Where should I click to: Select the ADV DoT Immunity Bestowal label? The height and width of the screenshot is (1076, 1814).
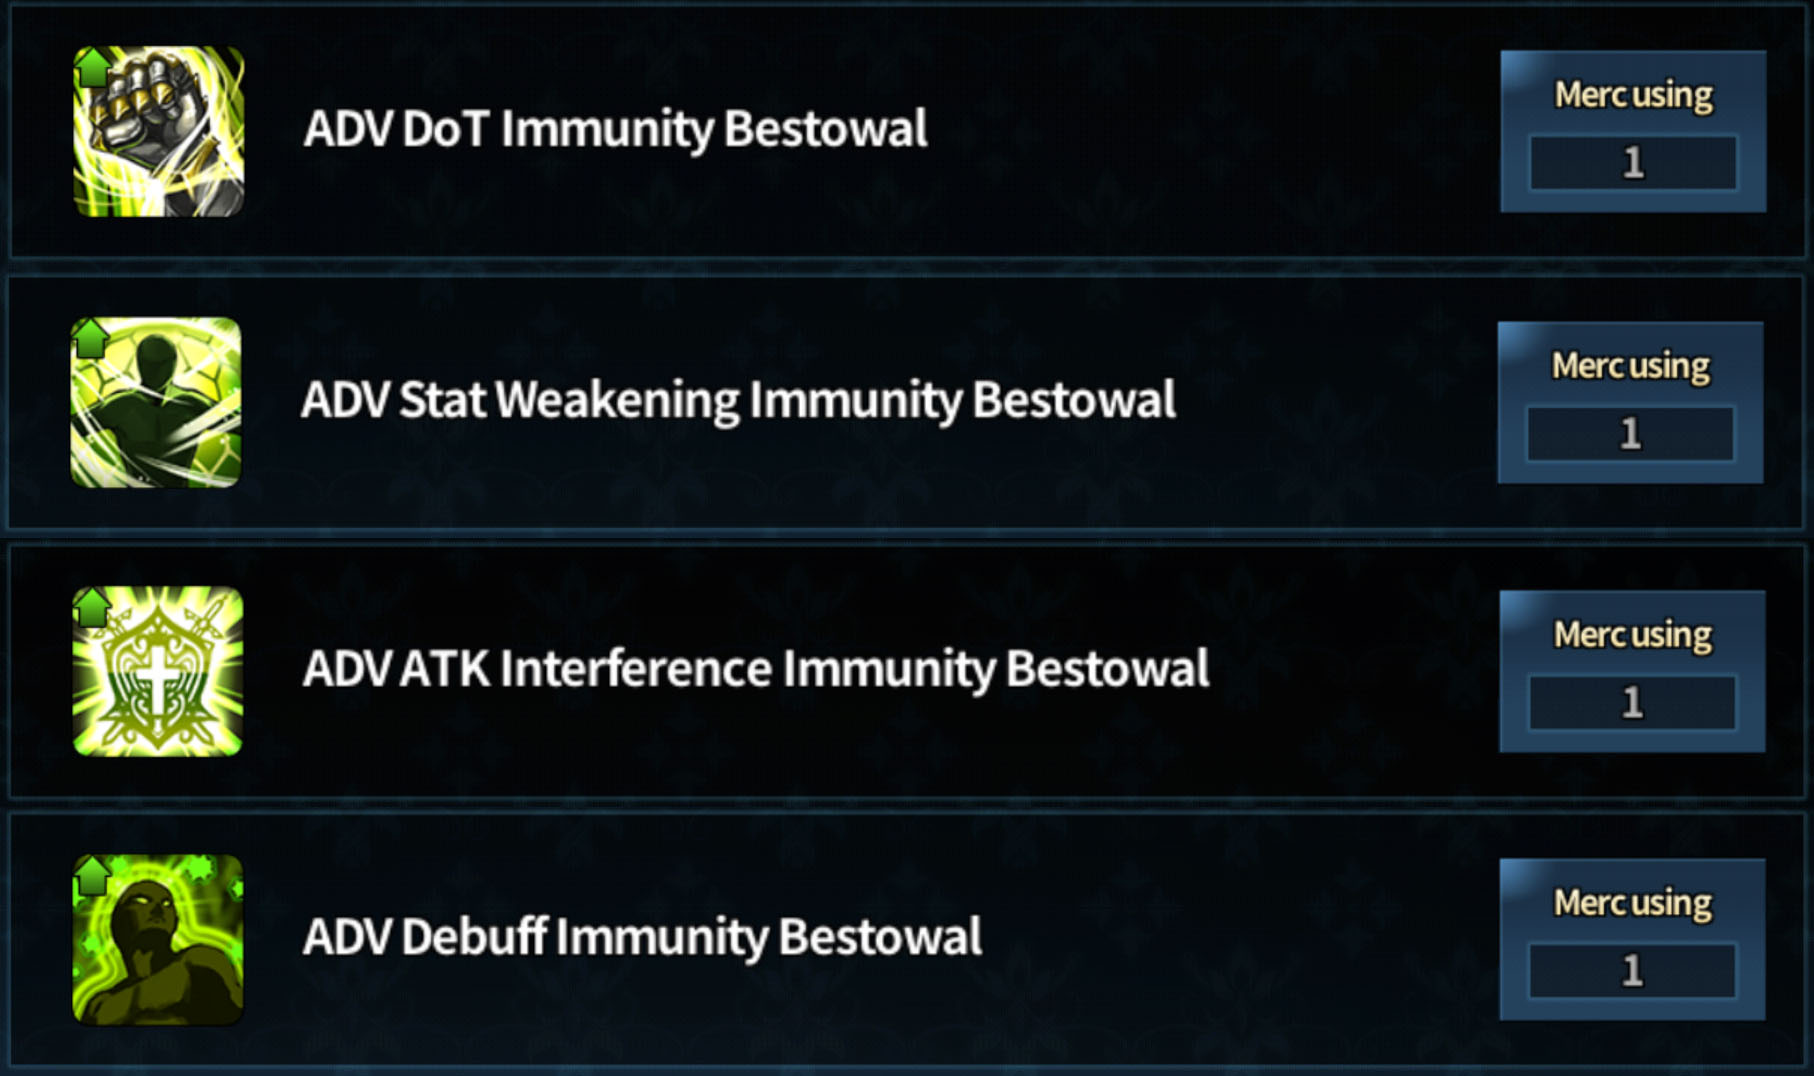tap(615, 130)
